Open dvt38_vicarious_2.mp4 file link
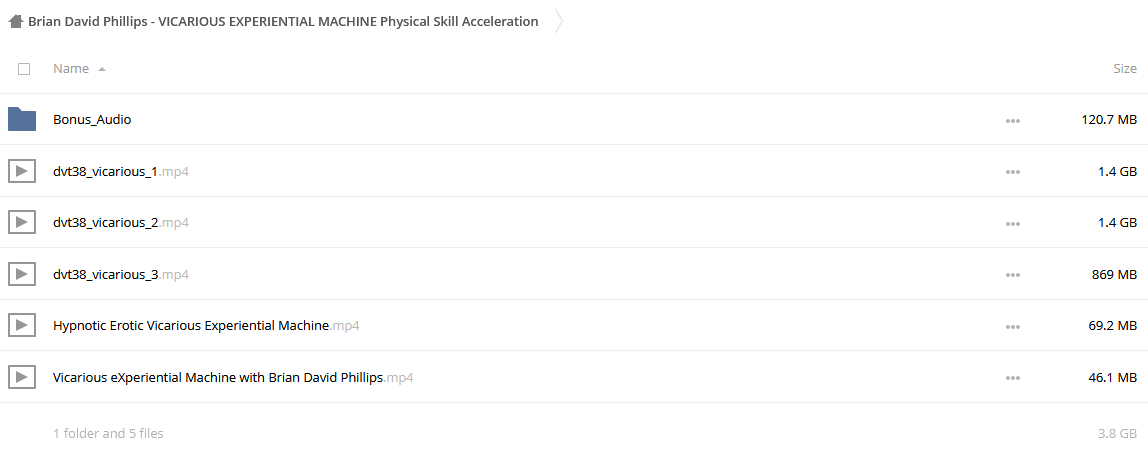Image resolution: width=1148 pixels, height=452 pixels. click(x=121, y=223)
